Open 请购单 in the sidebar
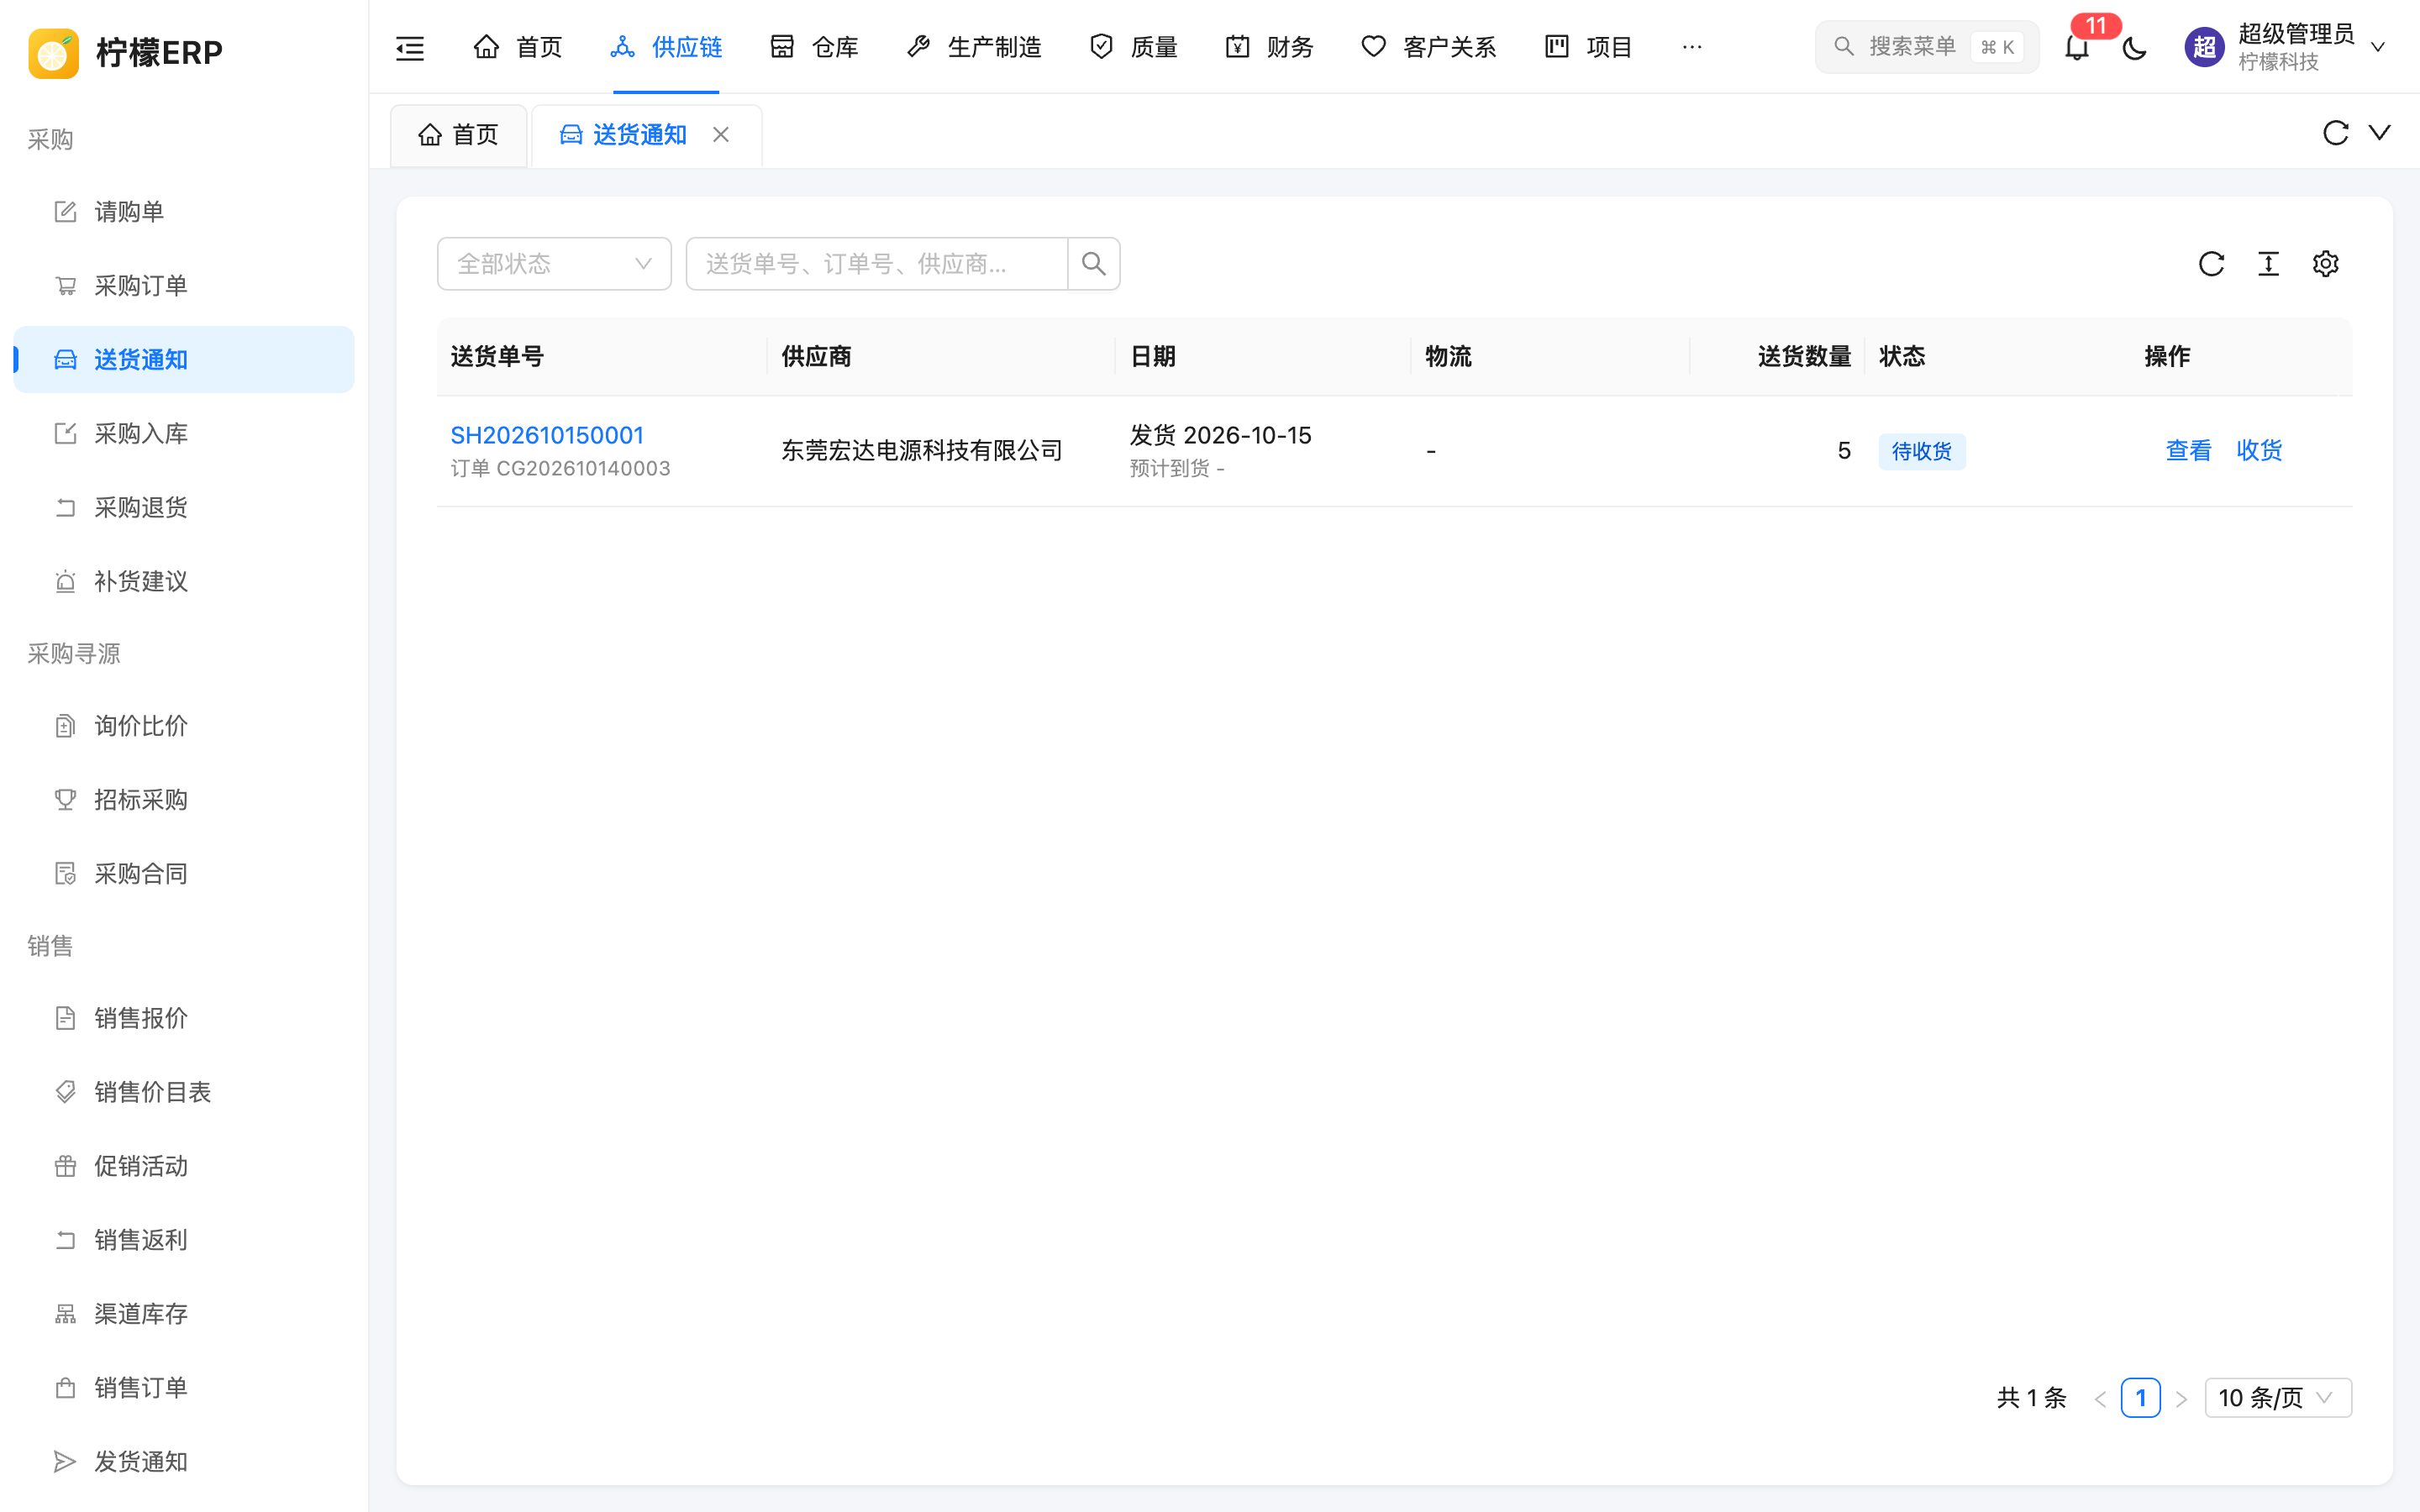The width and height of the screenshot is (2420, 1512). 184,212
